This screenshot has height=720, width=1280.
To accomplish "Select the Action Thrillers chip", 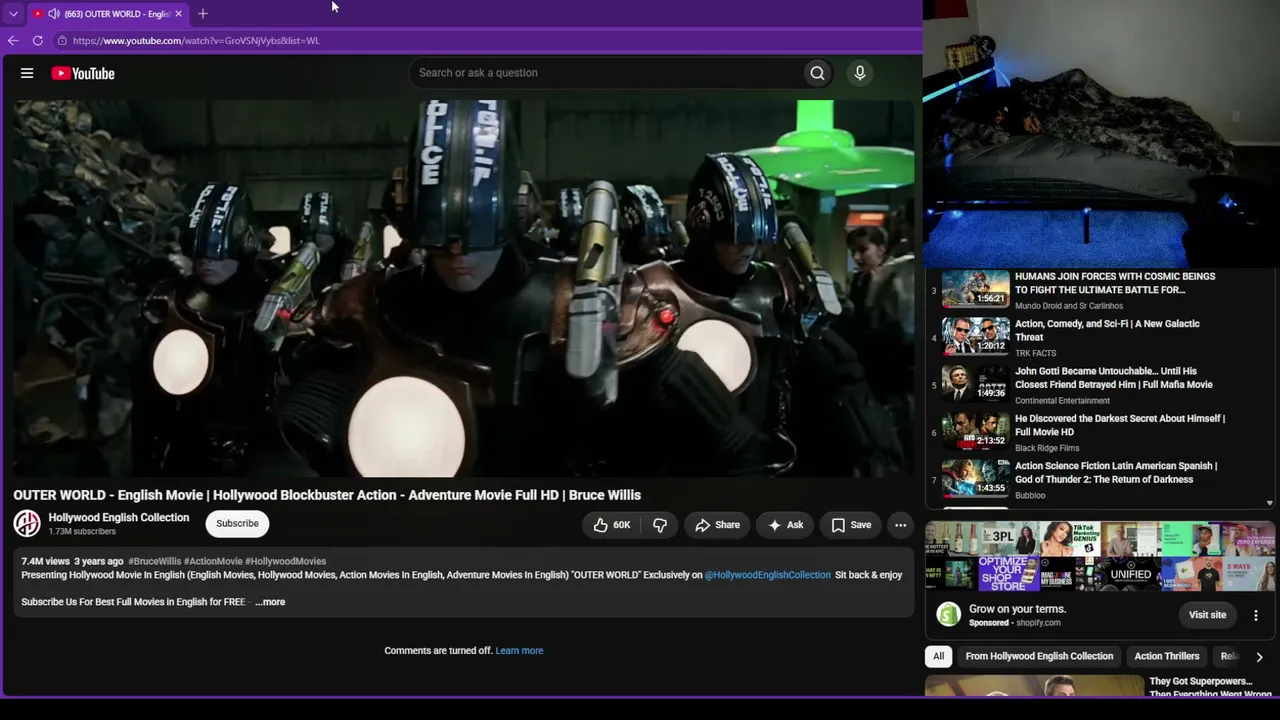I will pos(1166,657).
